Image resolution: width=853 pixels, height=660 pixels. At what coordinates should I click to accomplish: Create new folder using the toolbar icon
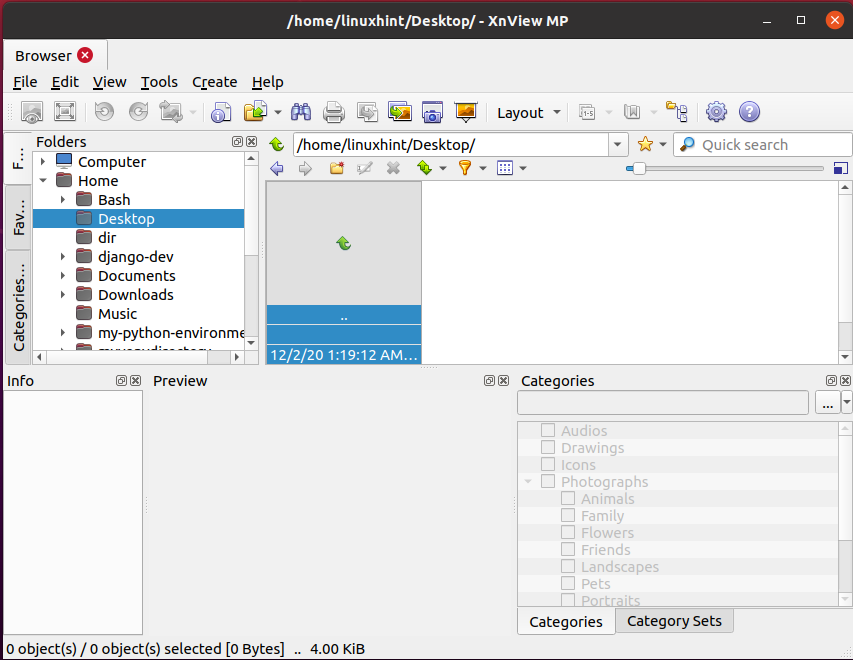pos(336,168)
